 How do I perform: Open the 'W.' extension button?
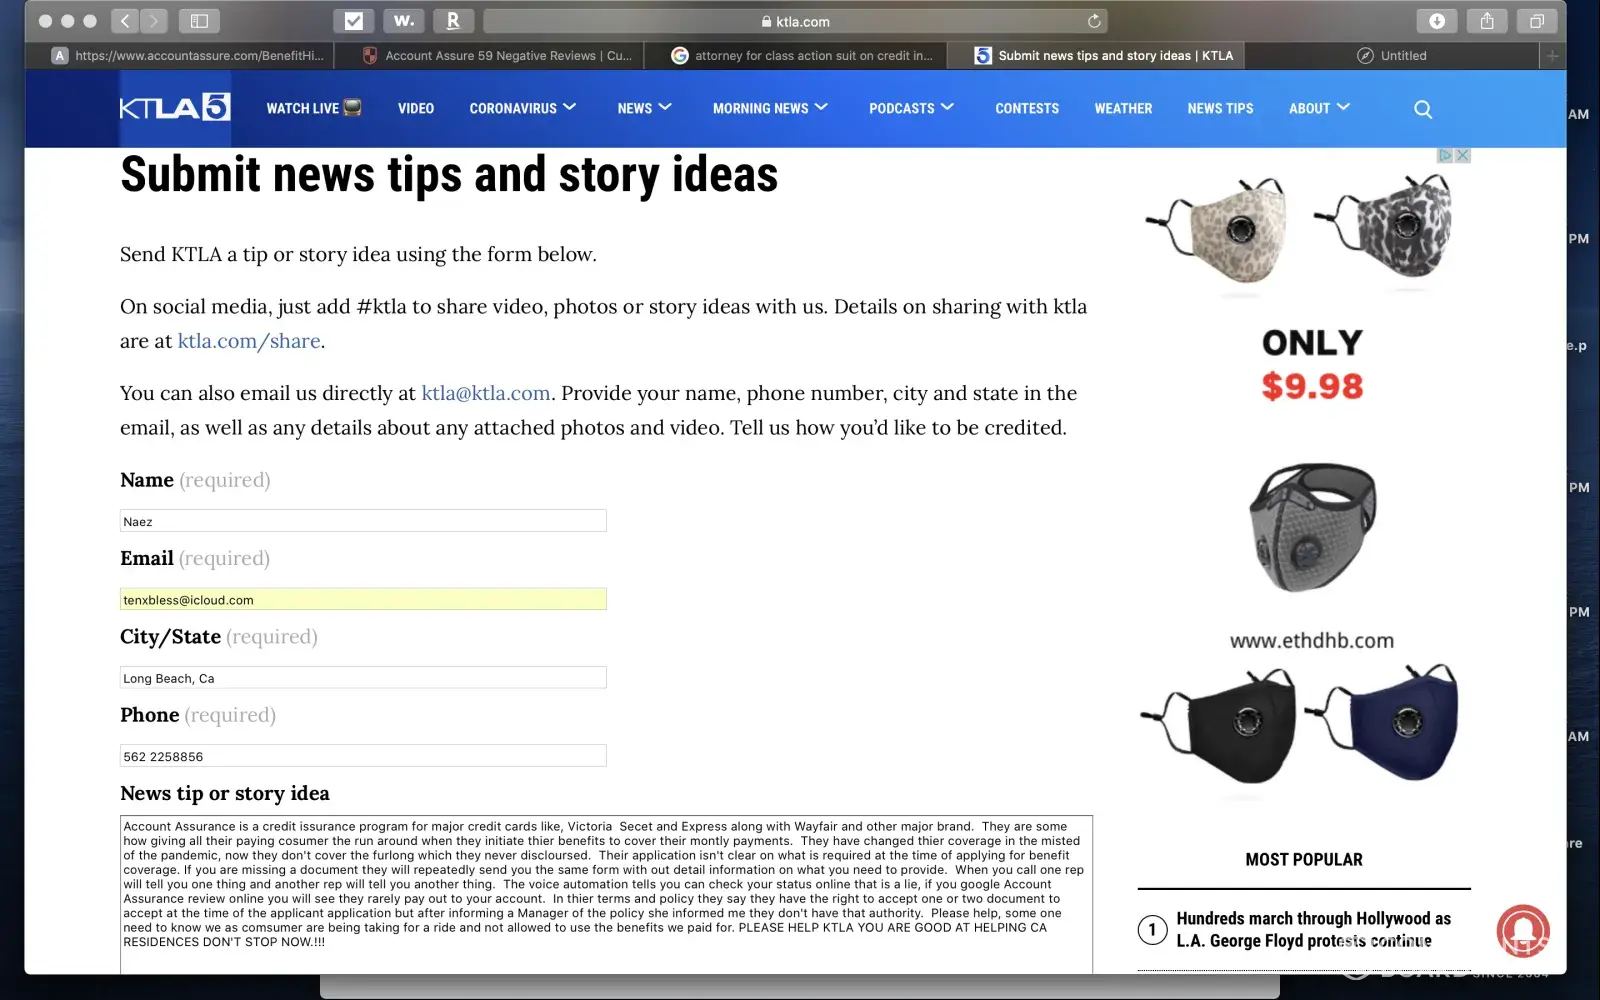point(404,21)
